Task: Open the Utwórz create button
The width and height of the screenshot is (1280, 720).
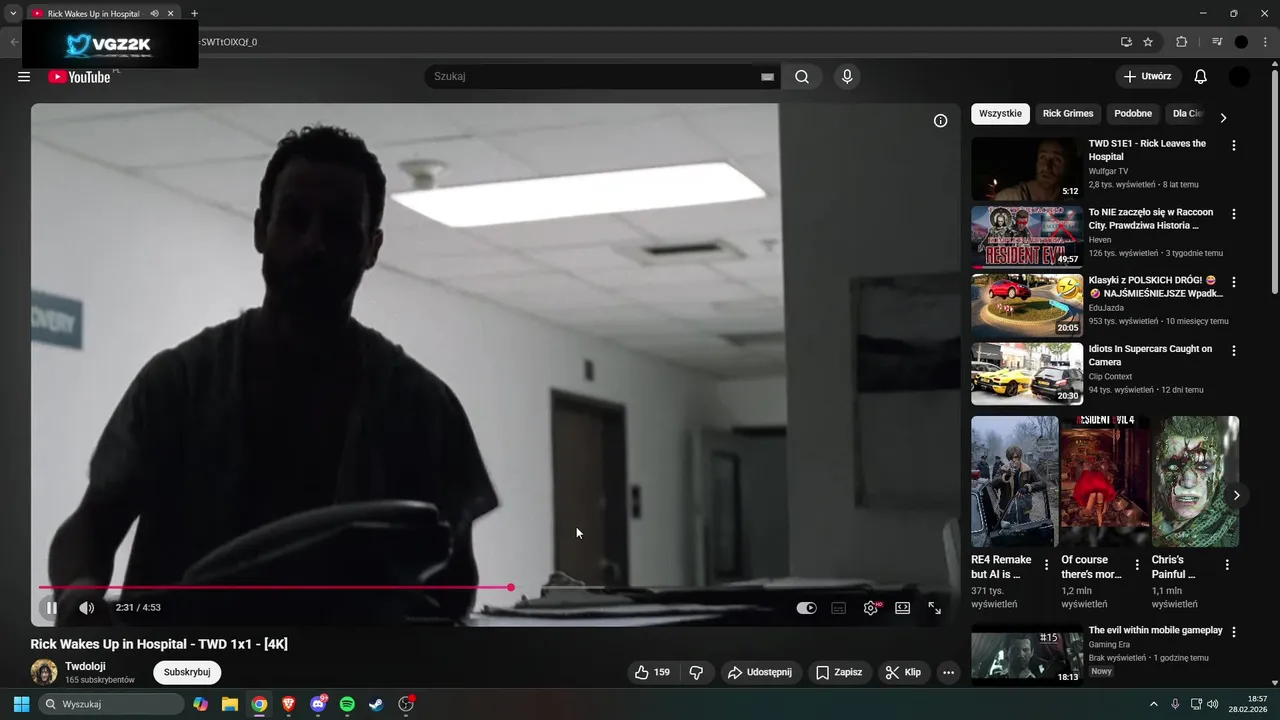Action: click(x=1148, y=77)
